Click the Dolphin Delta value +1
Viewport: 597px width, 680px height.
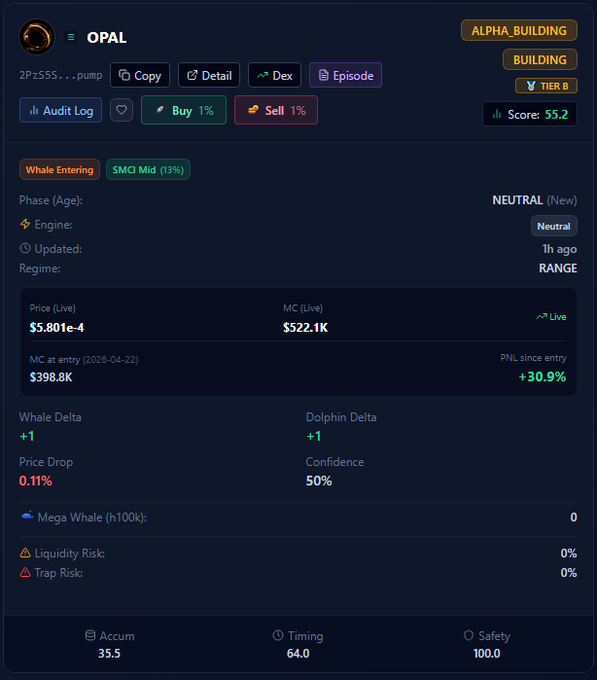314,436
